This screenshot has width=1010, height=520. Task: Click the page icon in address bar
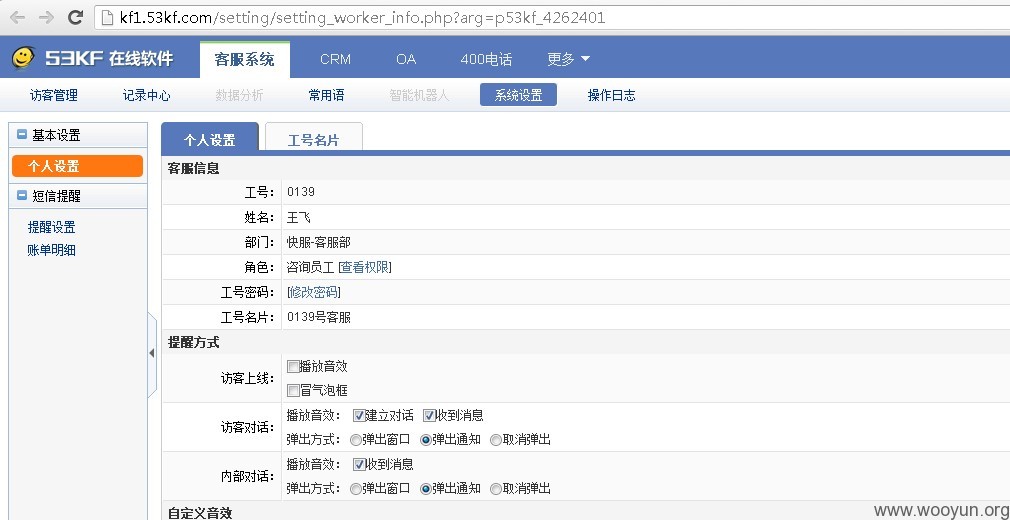pos(107,17)
